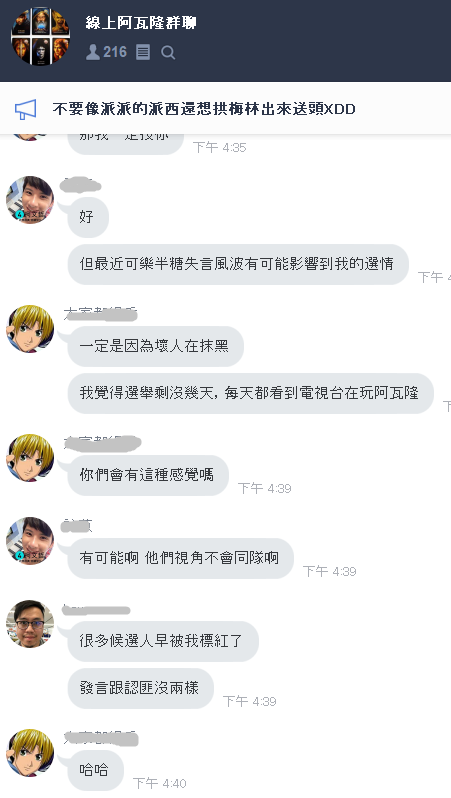
Task: Search chat with the magnifier icon
Action: (x=168, y=52)
